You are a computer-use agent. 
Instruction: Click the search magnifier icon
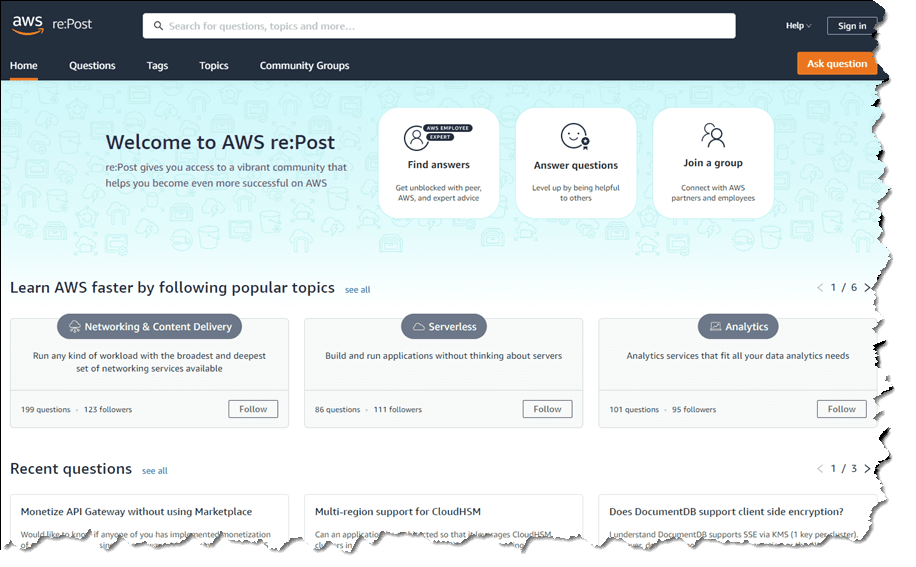[x=158, y=26]
